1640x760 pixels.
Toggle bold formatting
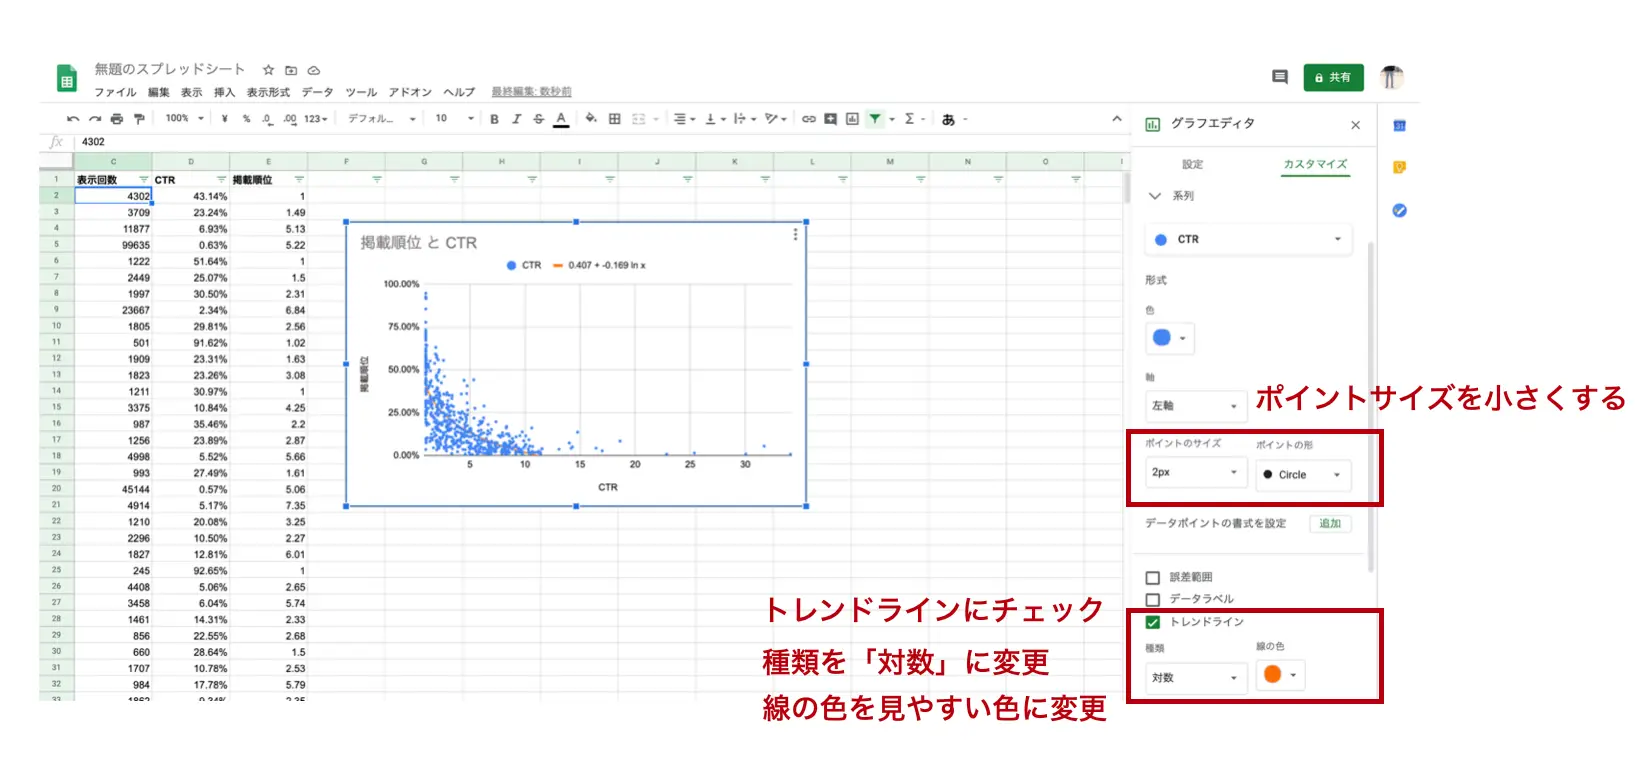494,119
